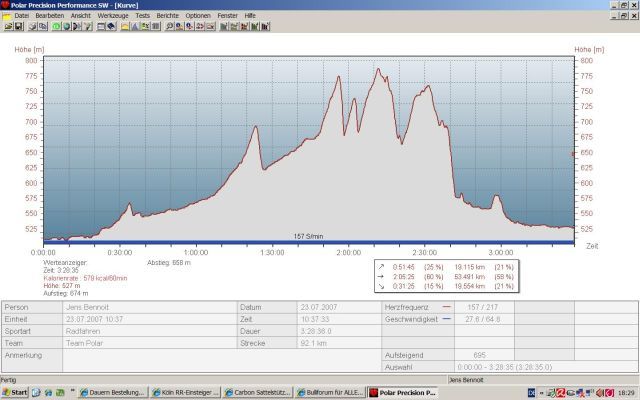Open the Datei menu
This screenshot has width=640, height=400.
21,16
